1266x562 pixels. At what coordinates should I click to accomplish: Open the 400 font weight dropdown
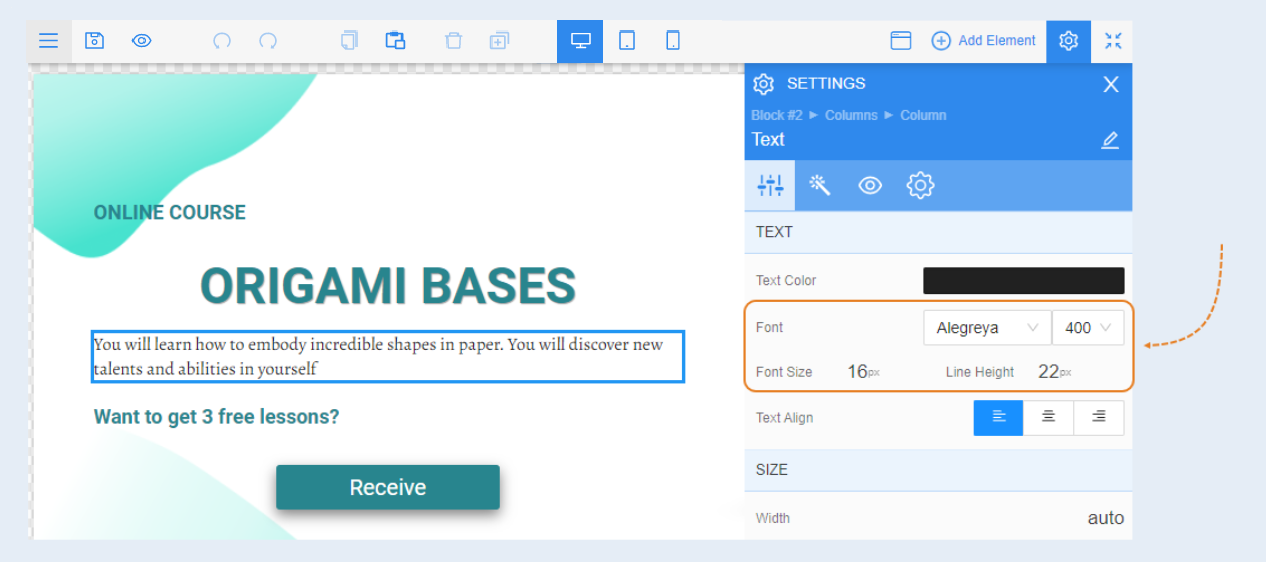(x=1088, y=328)
